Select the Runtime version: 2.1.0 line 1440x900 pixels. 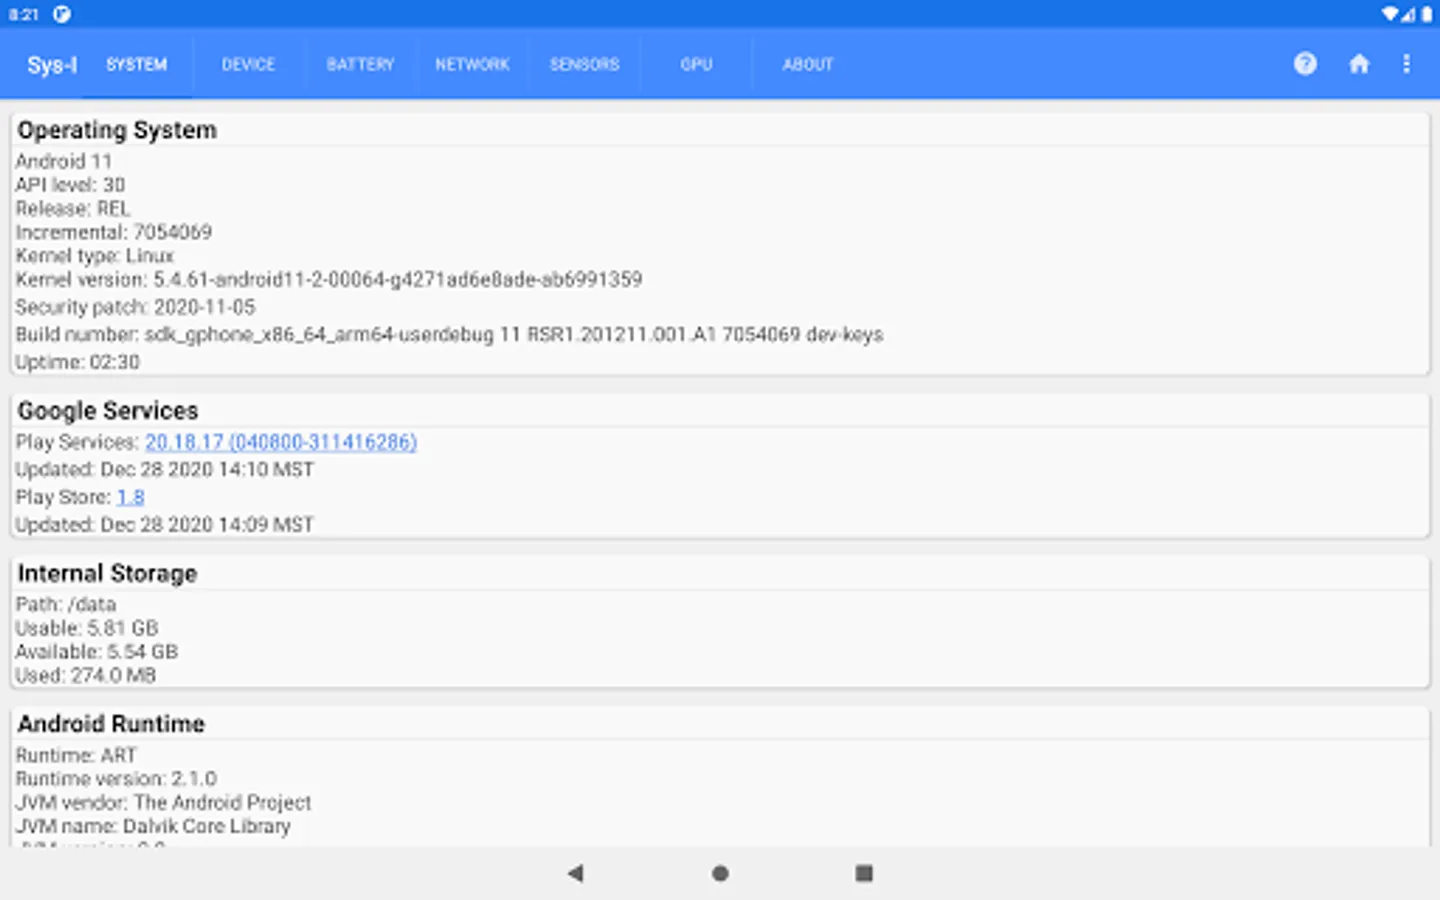tap(115, 779)
